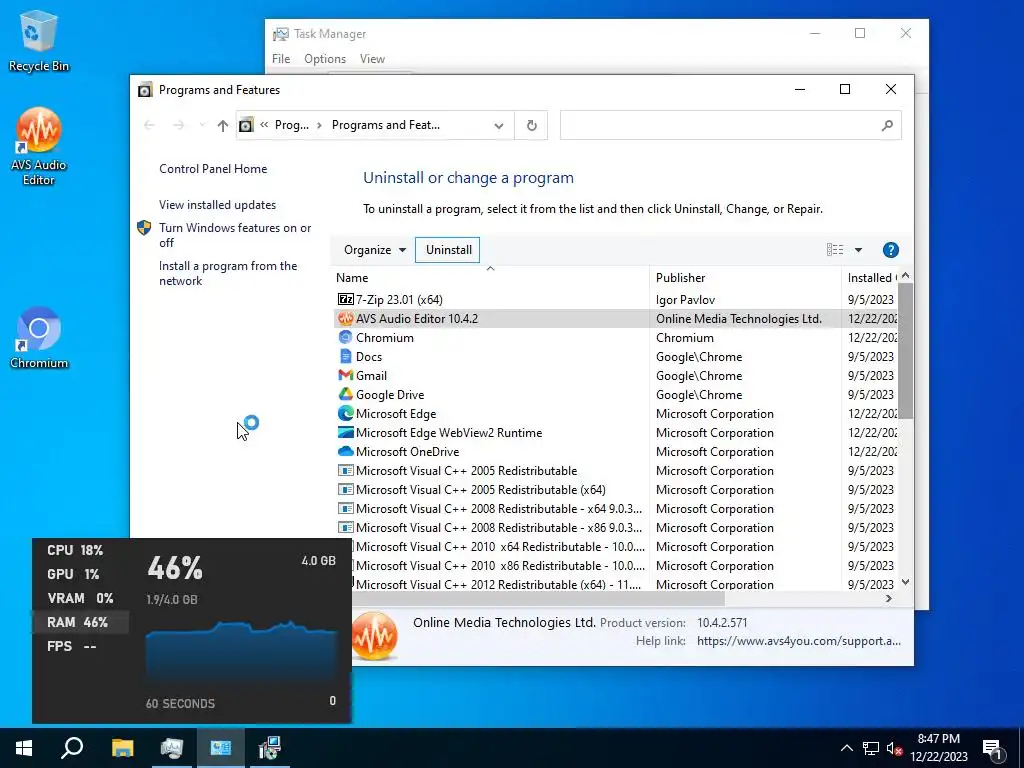Open the Task Manager File menu
Image resolution: width=1024 pixels, height=768 pixels.
[x=281, y=59]
